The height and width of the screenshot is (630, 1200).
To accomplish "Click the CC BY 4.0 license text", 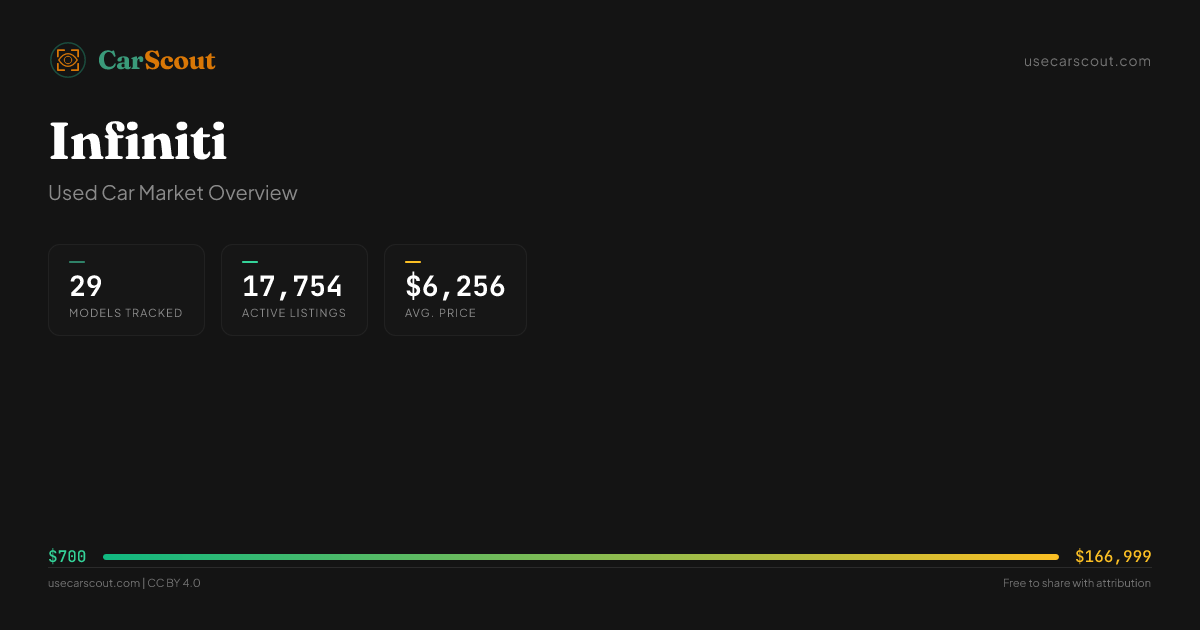I will (x=174, y=583).
